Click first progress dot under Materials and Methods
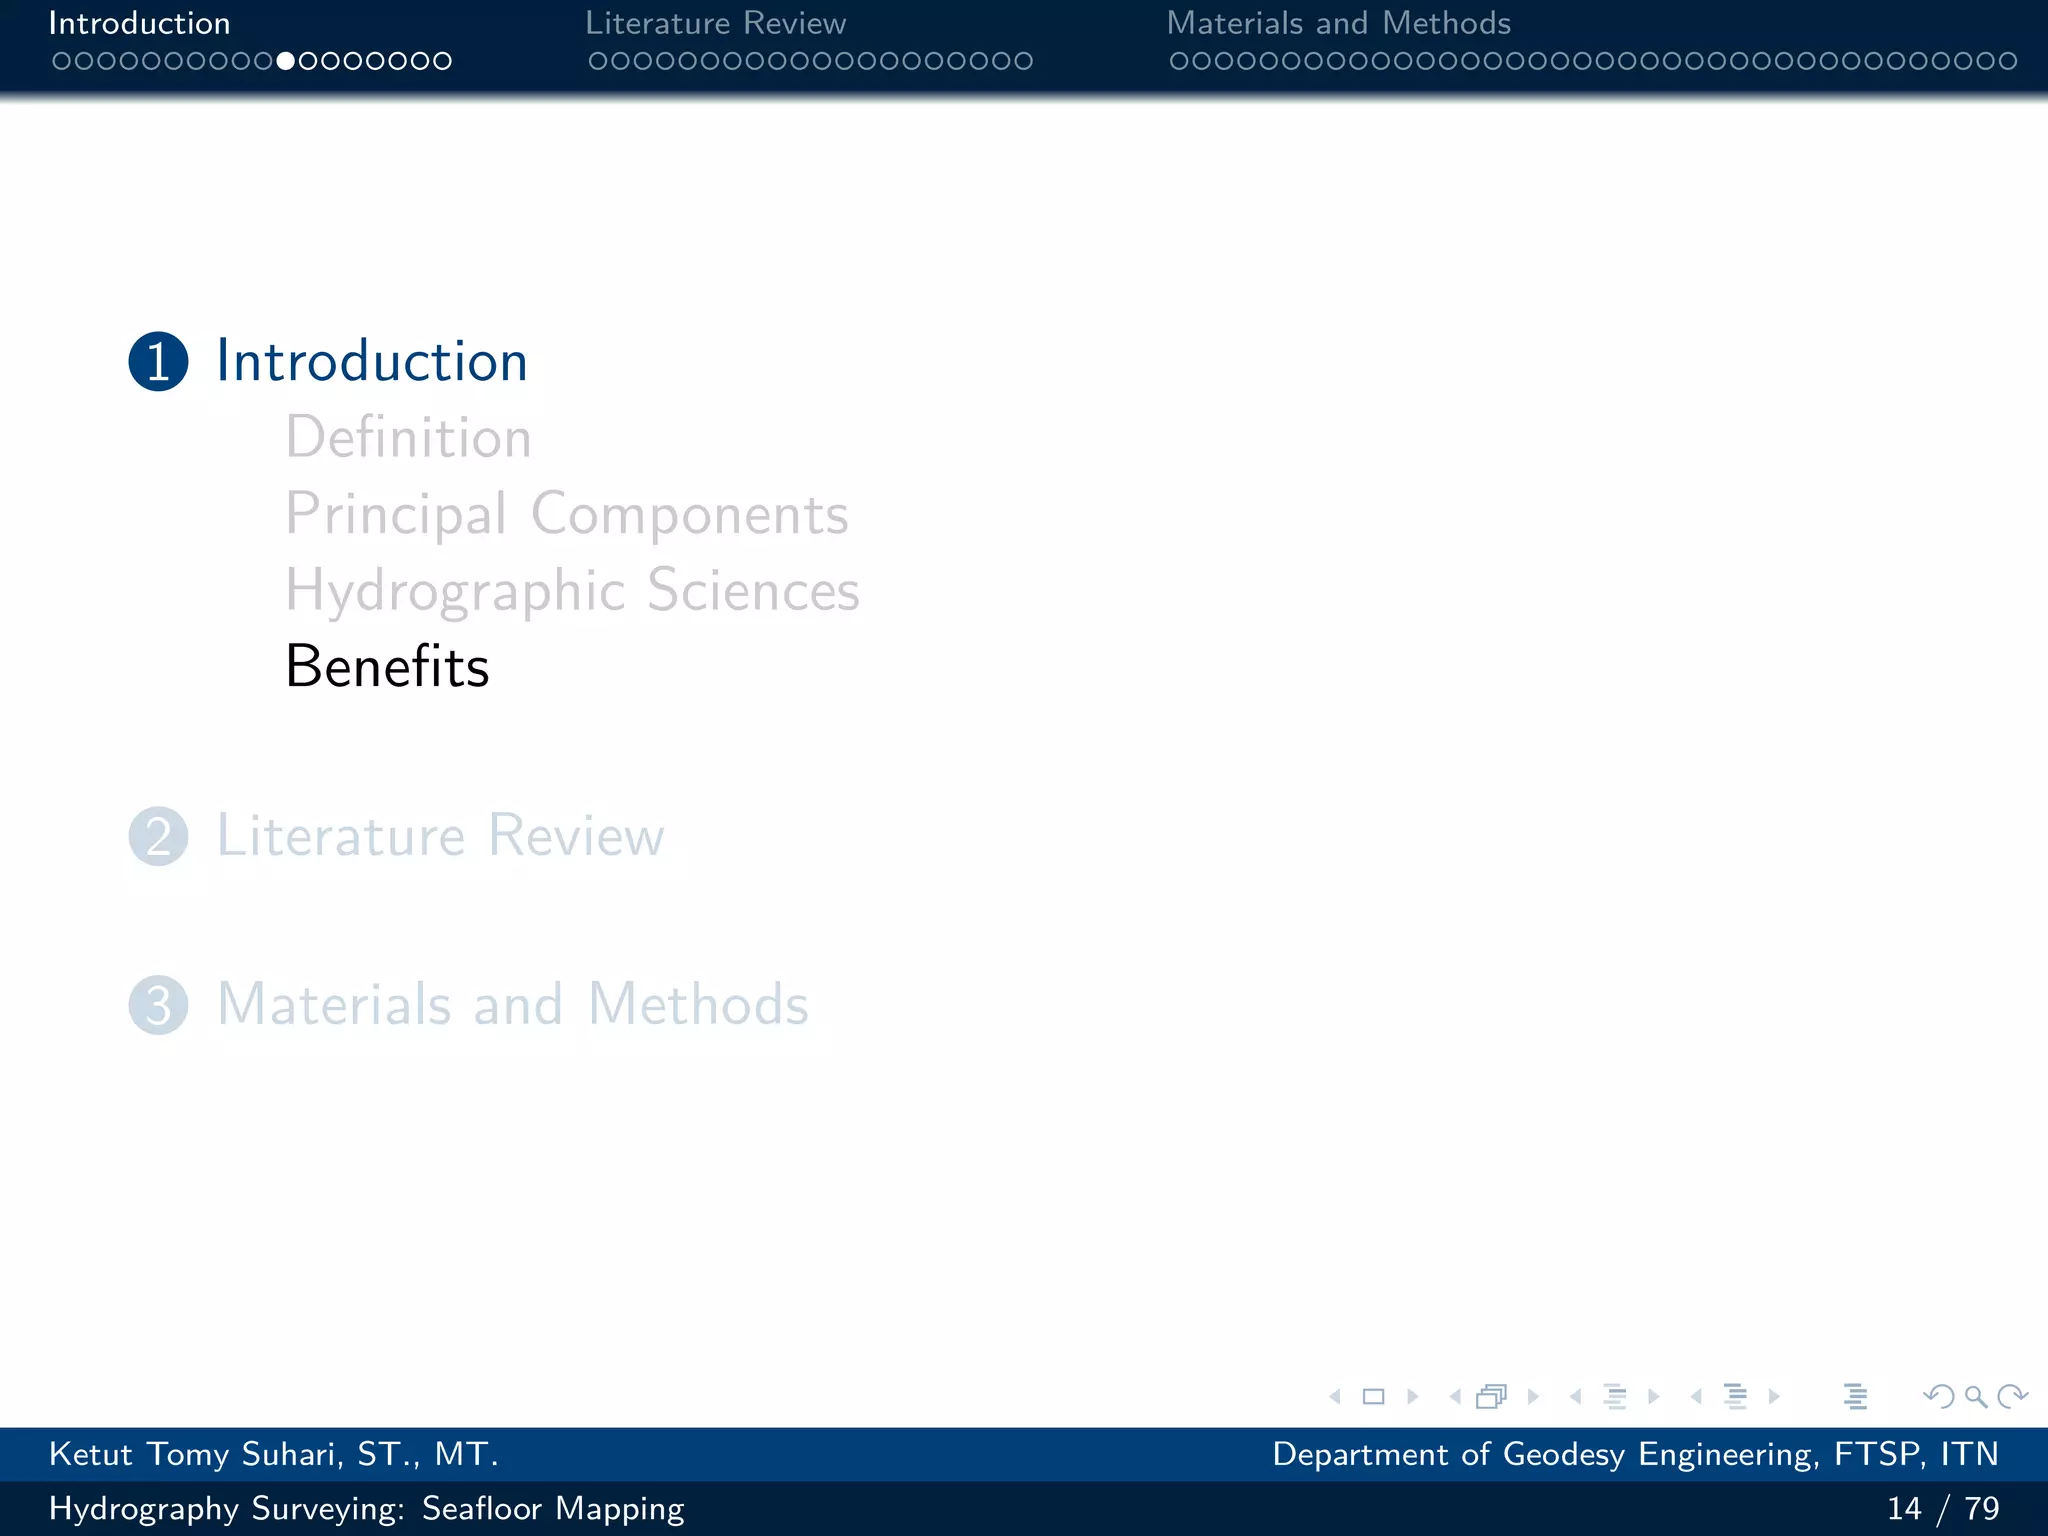2048x1536 pixels. click(x=1179, y=61)
